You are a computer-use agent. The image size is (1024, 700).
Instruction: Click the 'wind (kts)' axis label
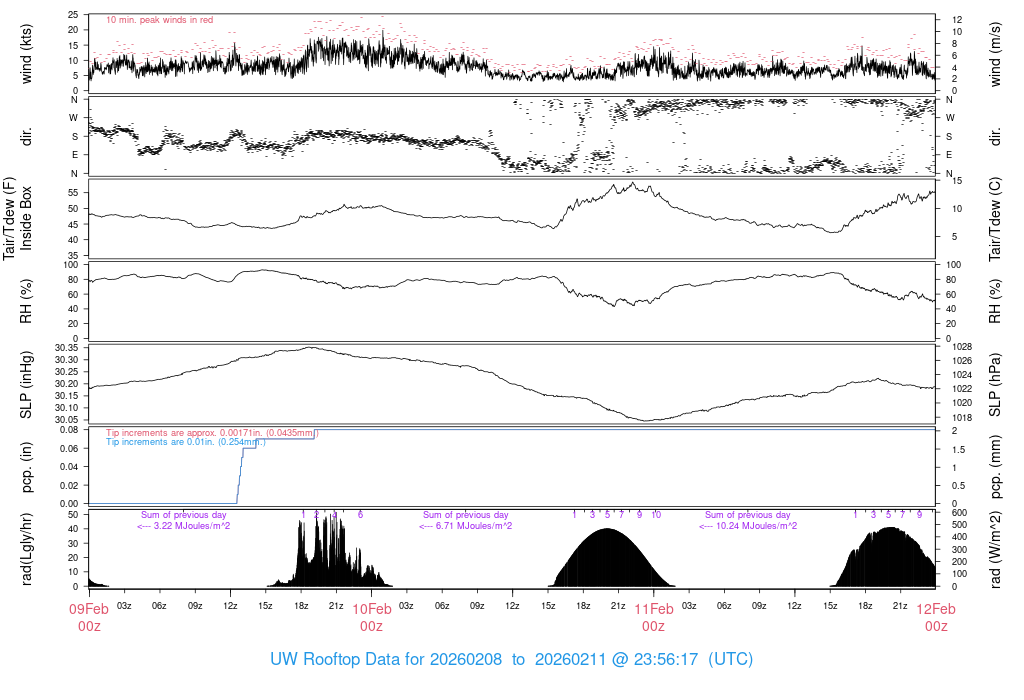click(x=26, y=54)
